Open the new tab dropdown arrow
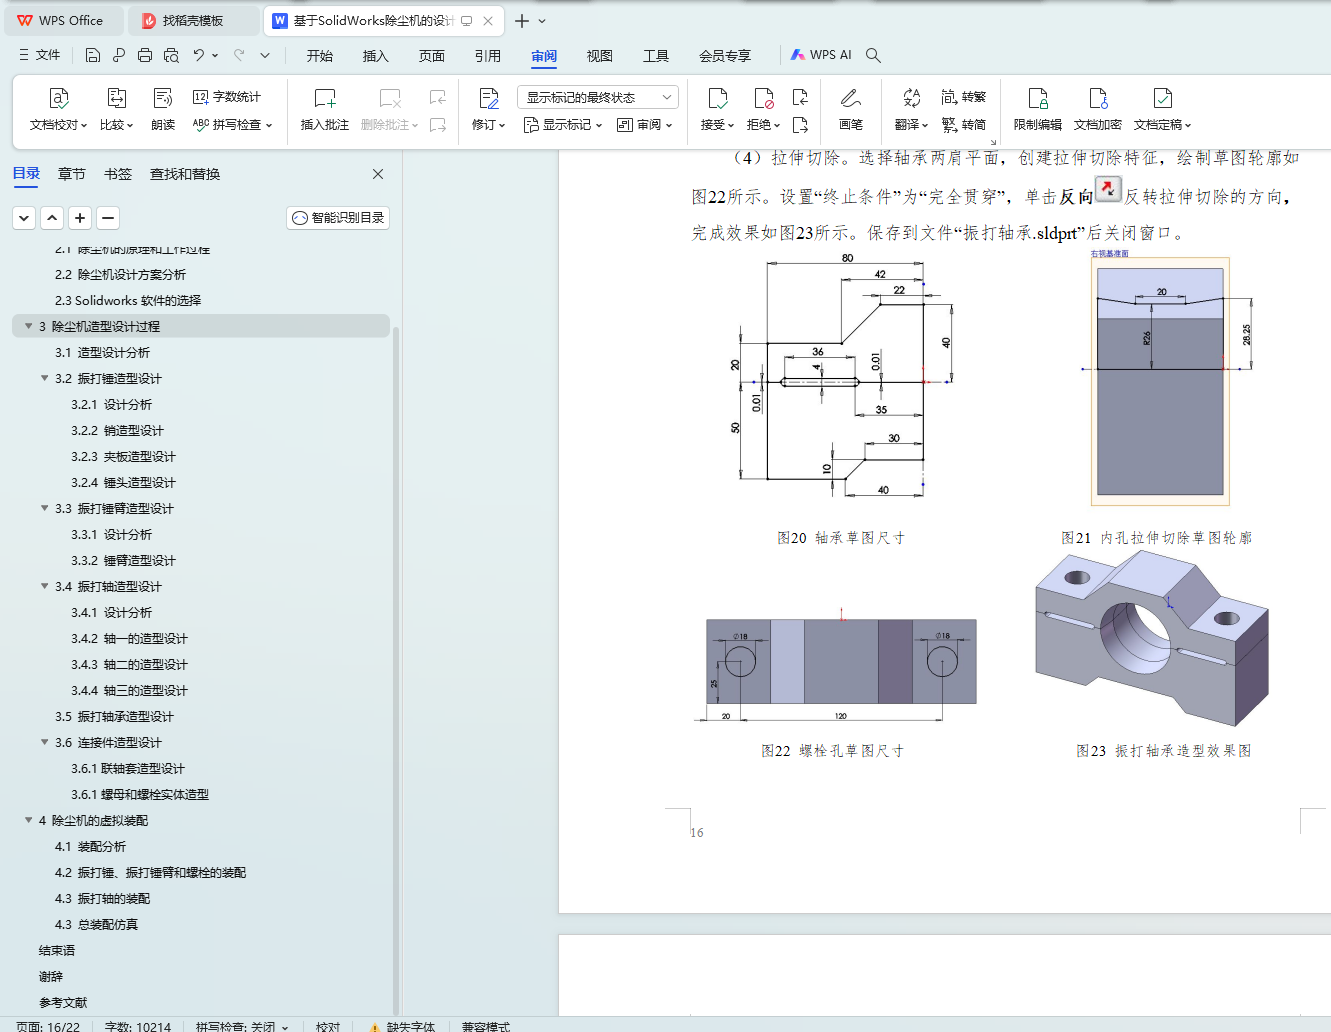This screenshot has height=1032, width=1331. pos(542,21)
